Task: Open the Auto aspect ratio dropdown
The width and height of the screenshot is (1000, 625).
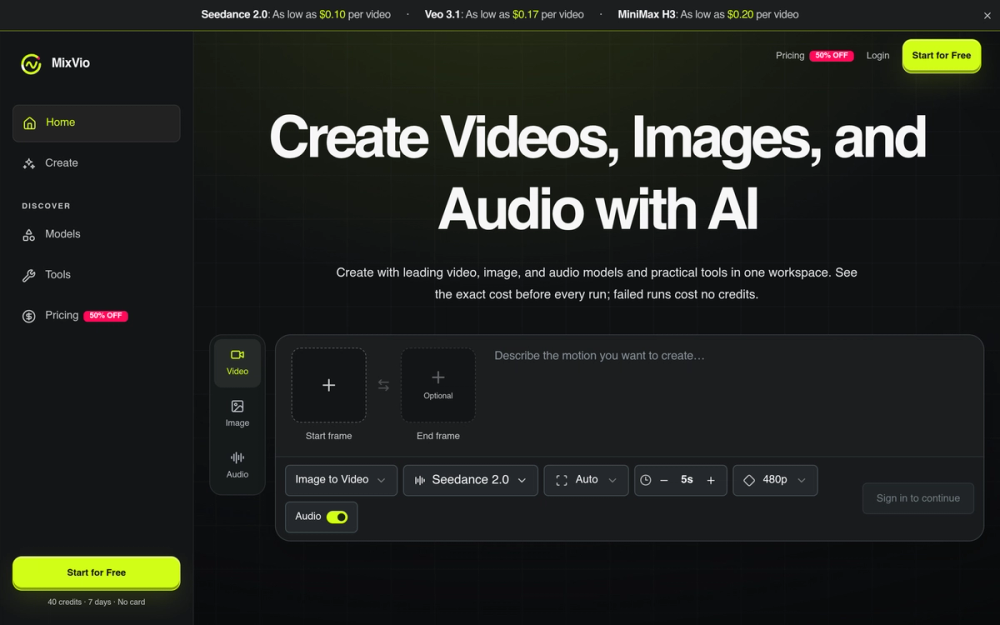Action: (x=586, y=480)
